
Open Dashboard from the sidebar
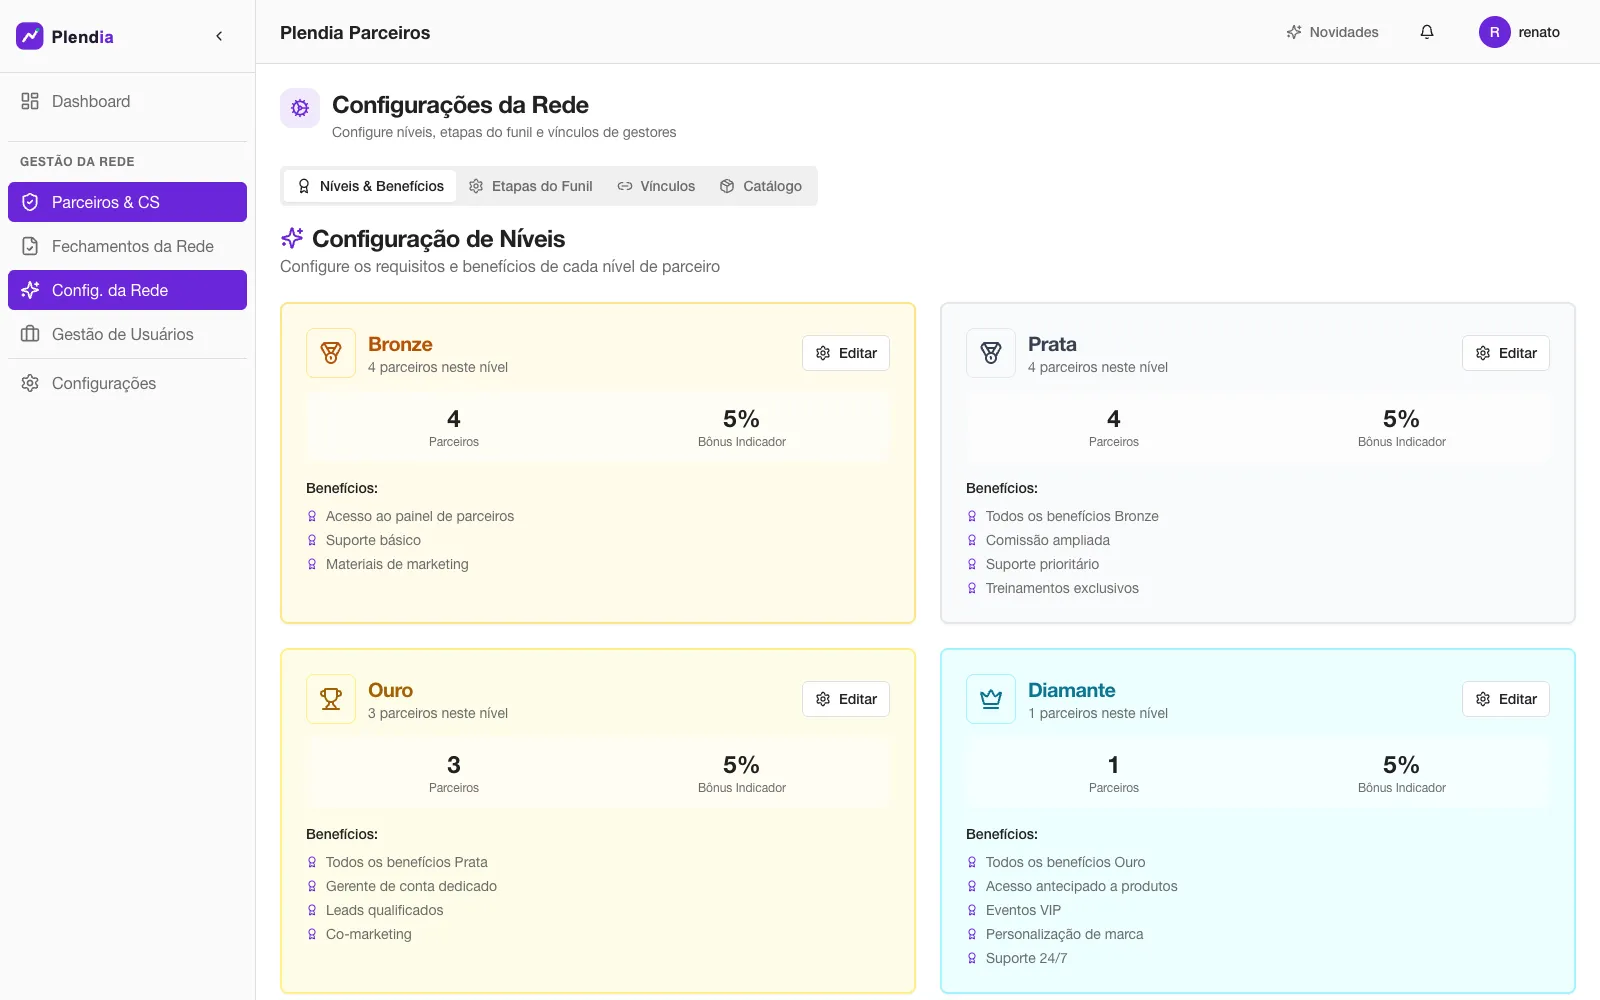[127, 101]
